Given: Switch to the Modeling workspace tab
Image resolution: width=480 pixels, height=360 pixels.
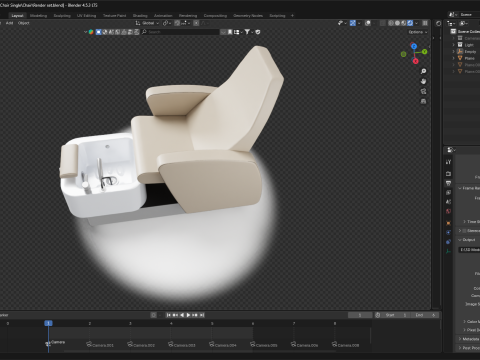Looking at the screenshot, I should (x=38, y=16).
